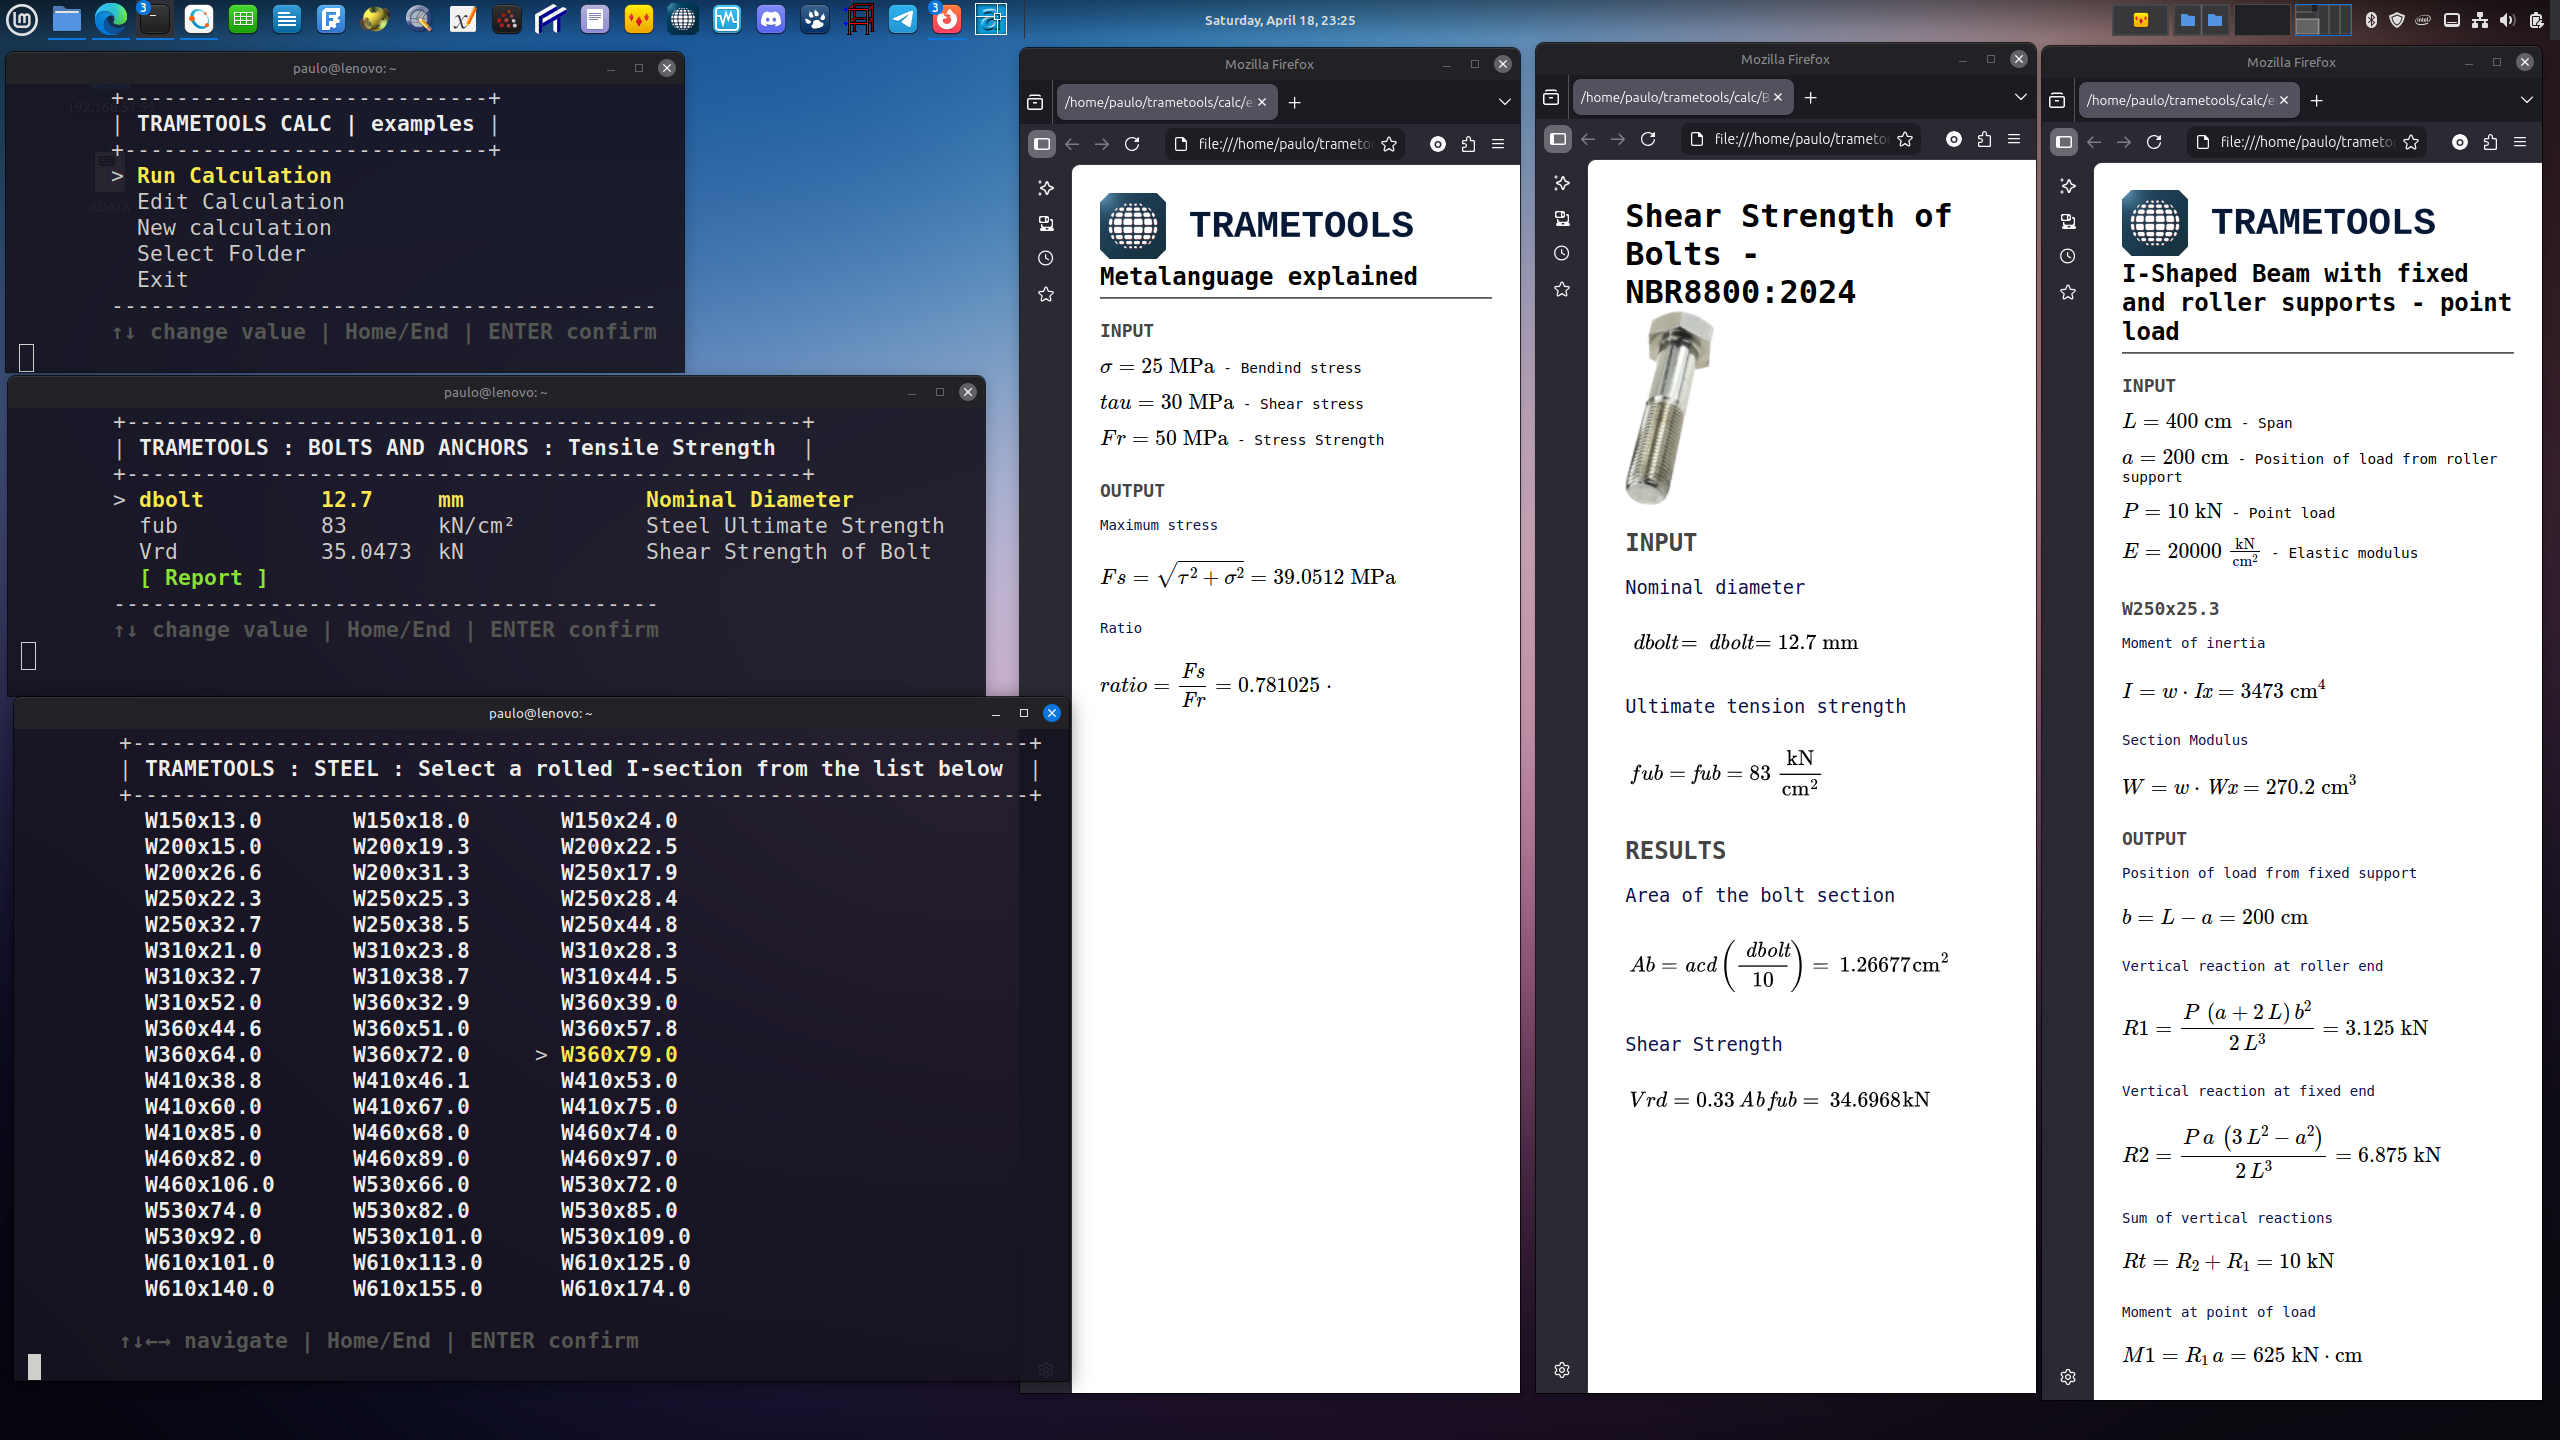The width and height of the screenshot is (2560, 1440).
Task: Toggle sidebar button in Shear Strength window
Action: click(x=1558, y=139)
